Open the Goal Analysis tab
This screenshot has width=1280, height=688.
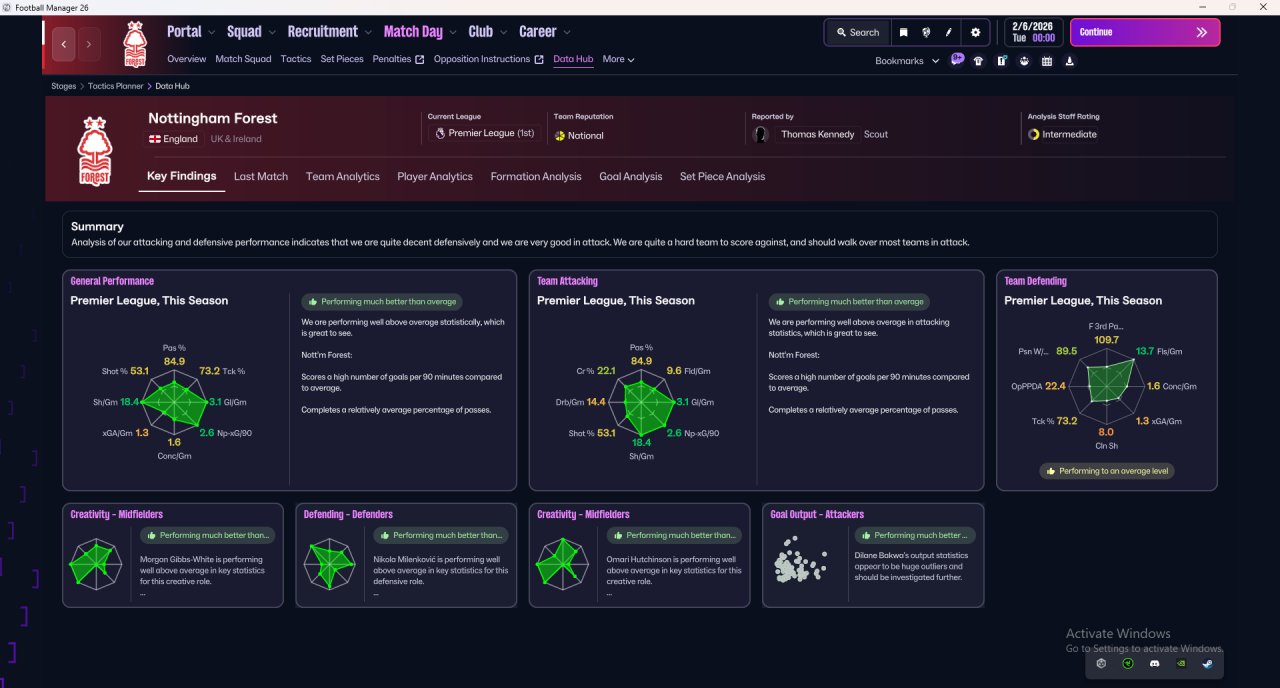pyautogui.click(x=631, y=176)
